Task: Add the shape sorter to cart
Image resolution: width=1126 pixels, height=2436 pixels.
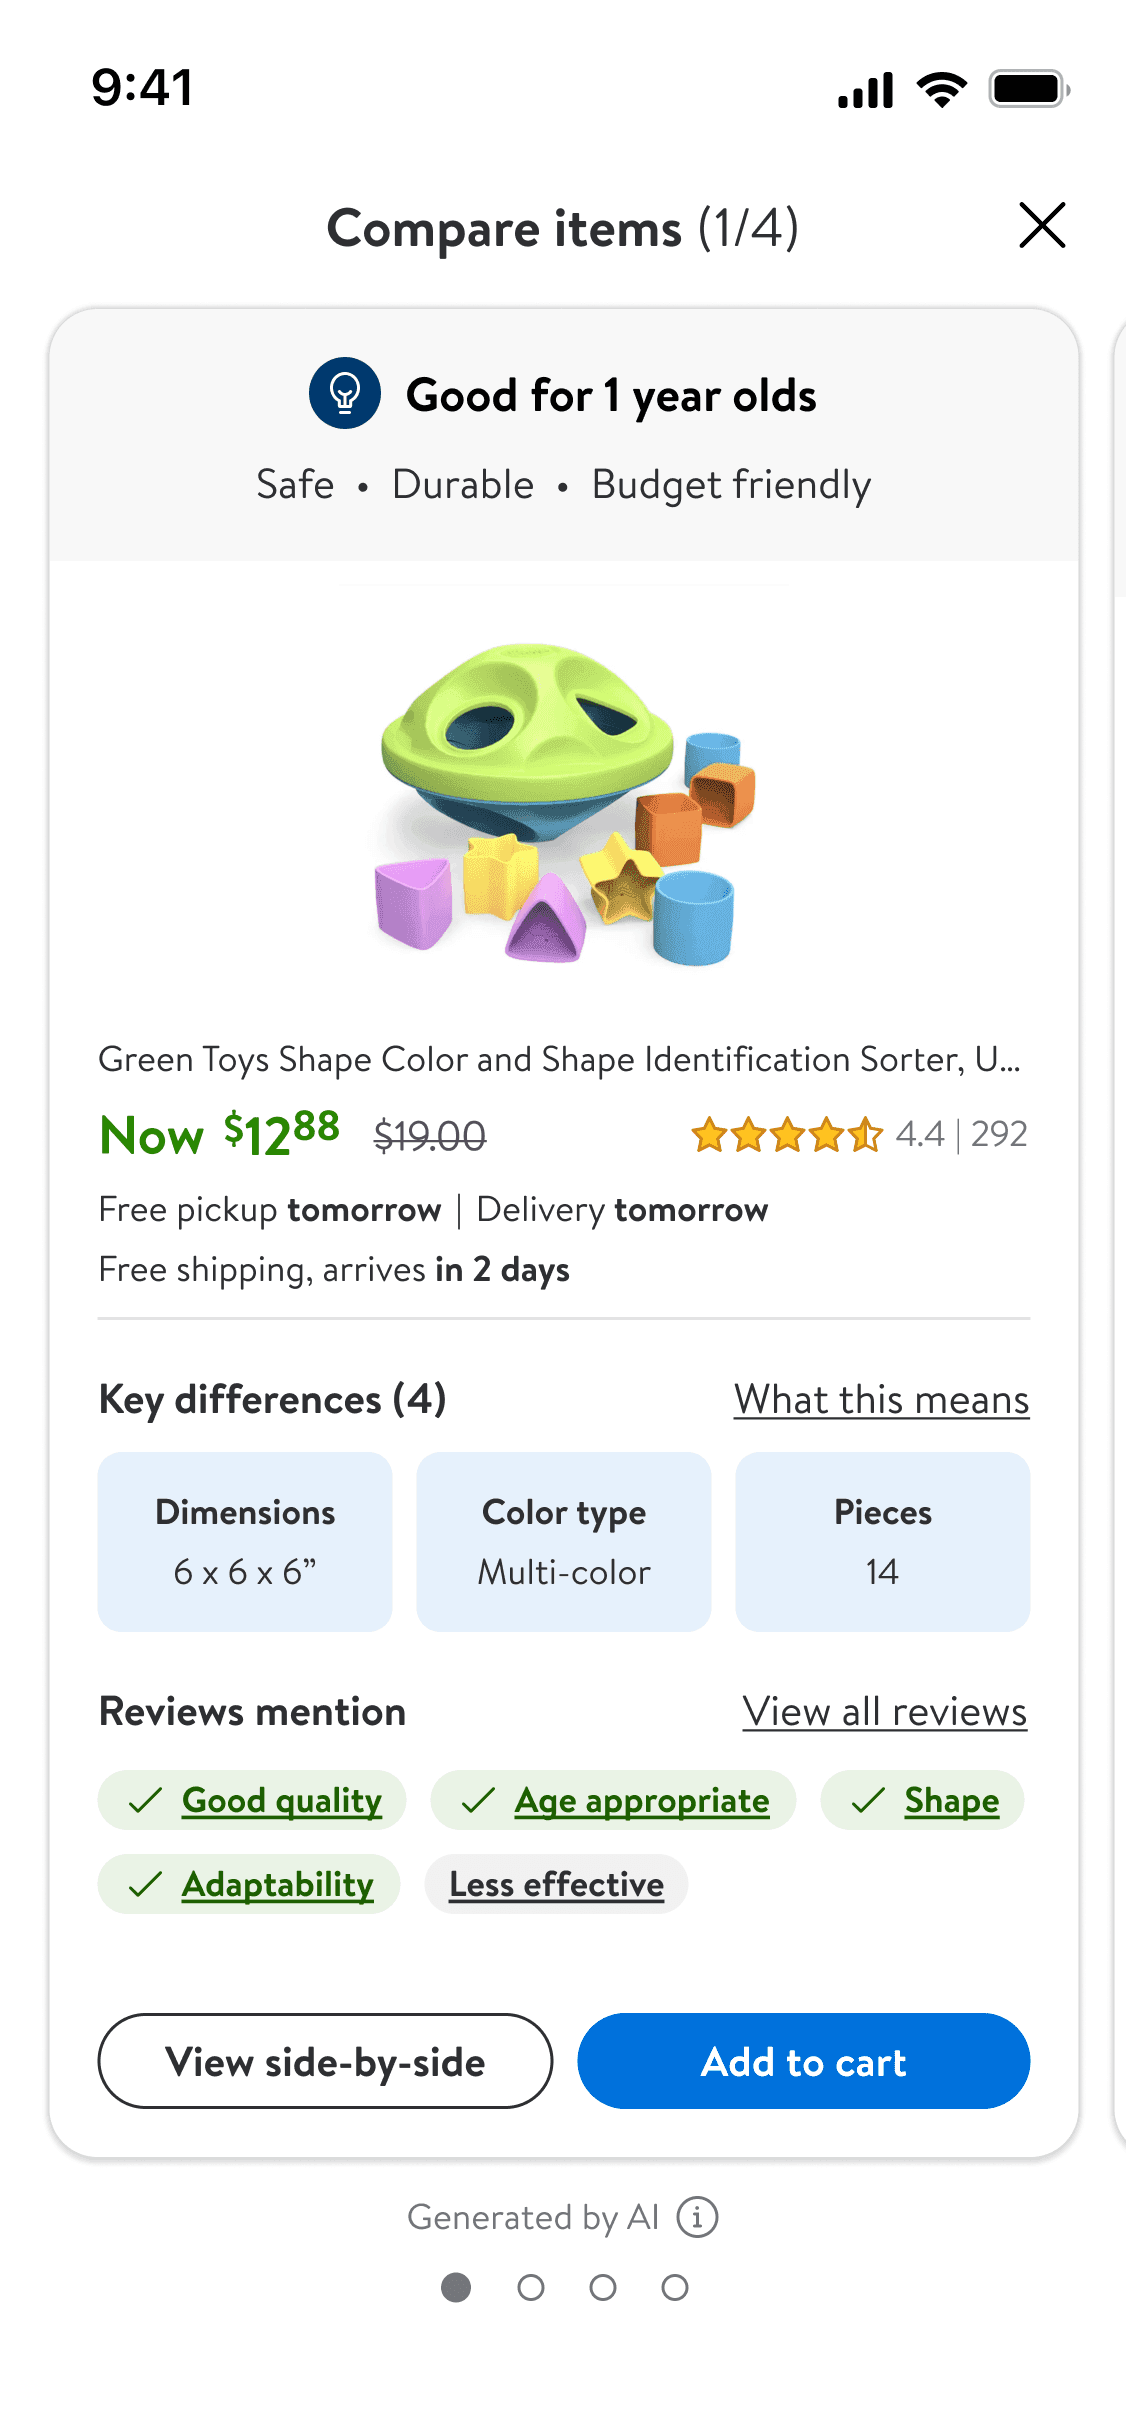Action: 803,2061
